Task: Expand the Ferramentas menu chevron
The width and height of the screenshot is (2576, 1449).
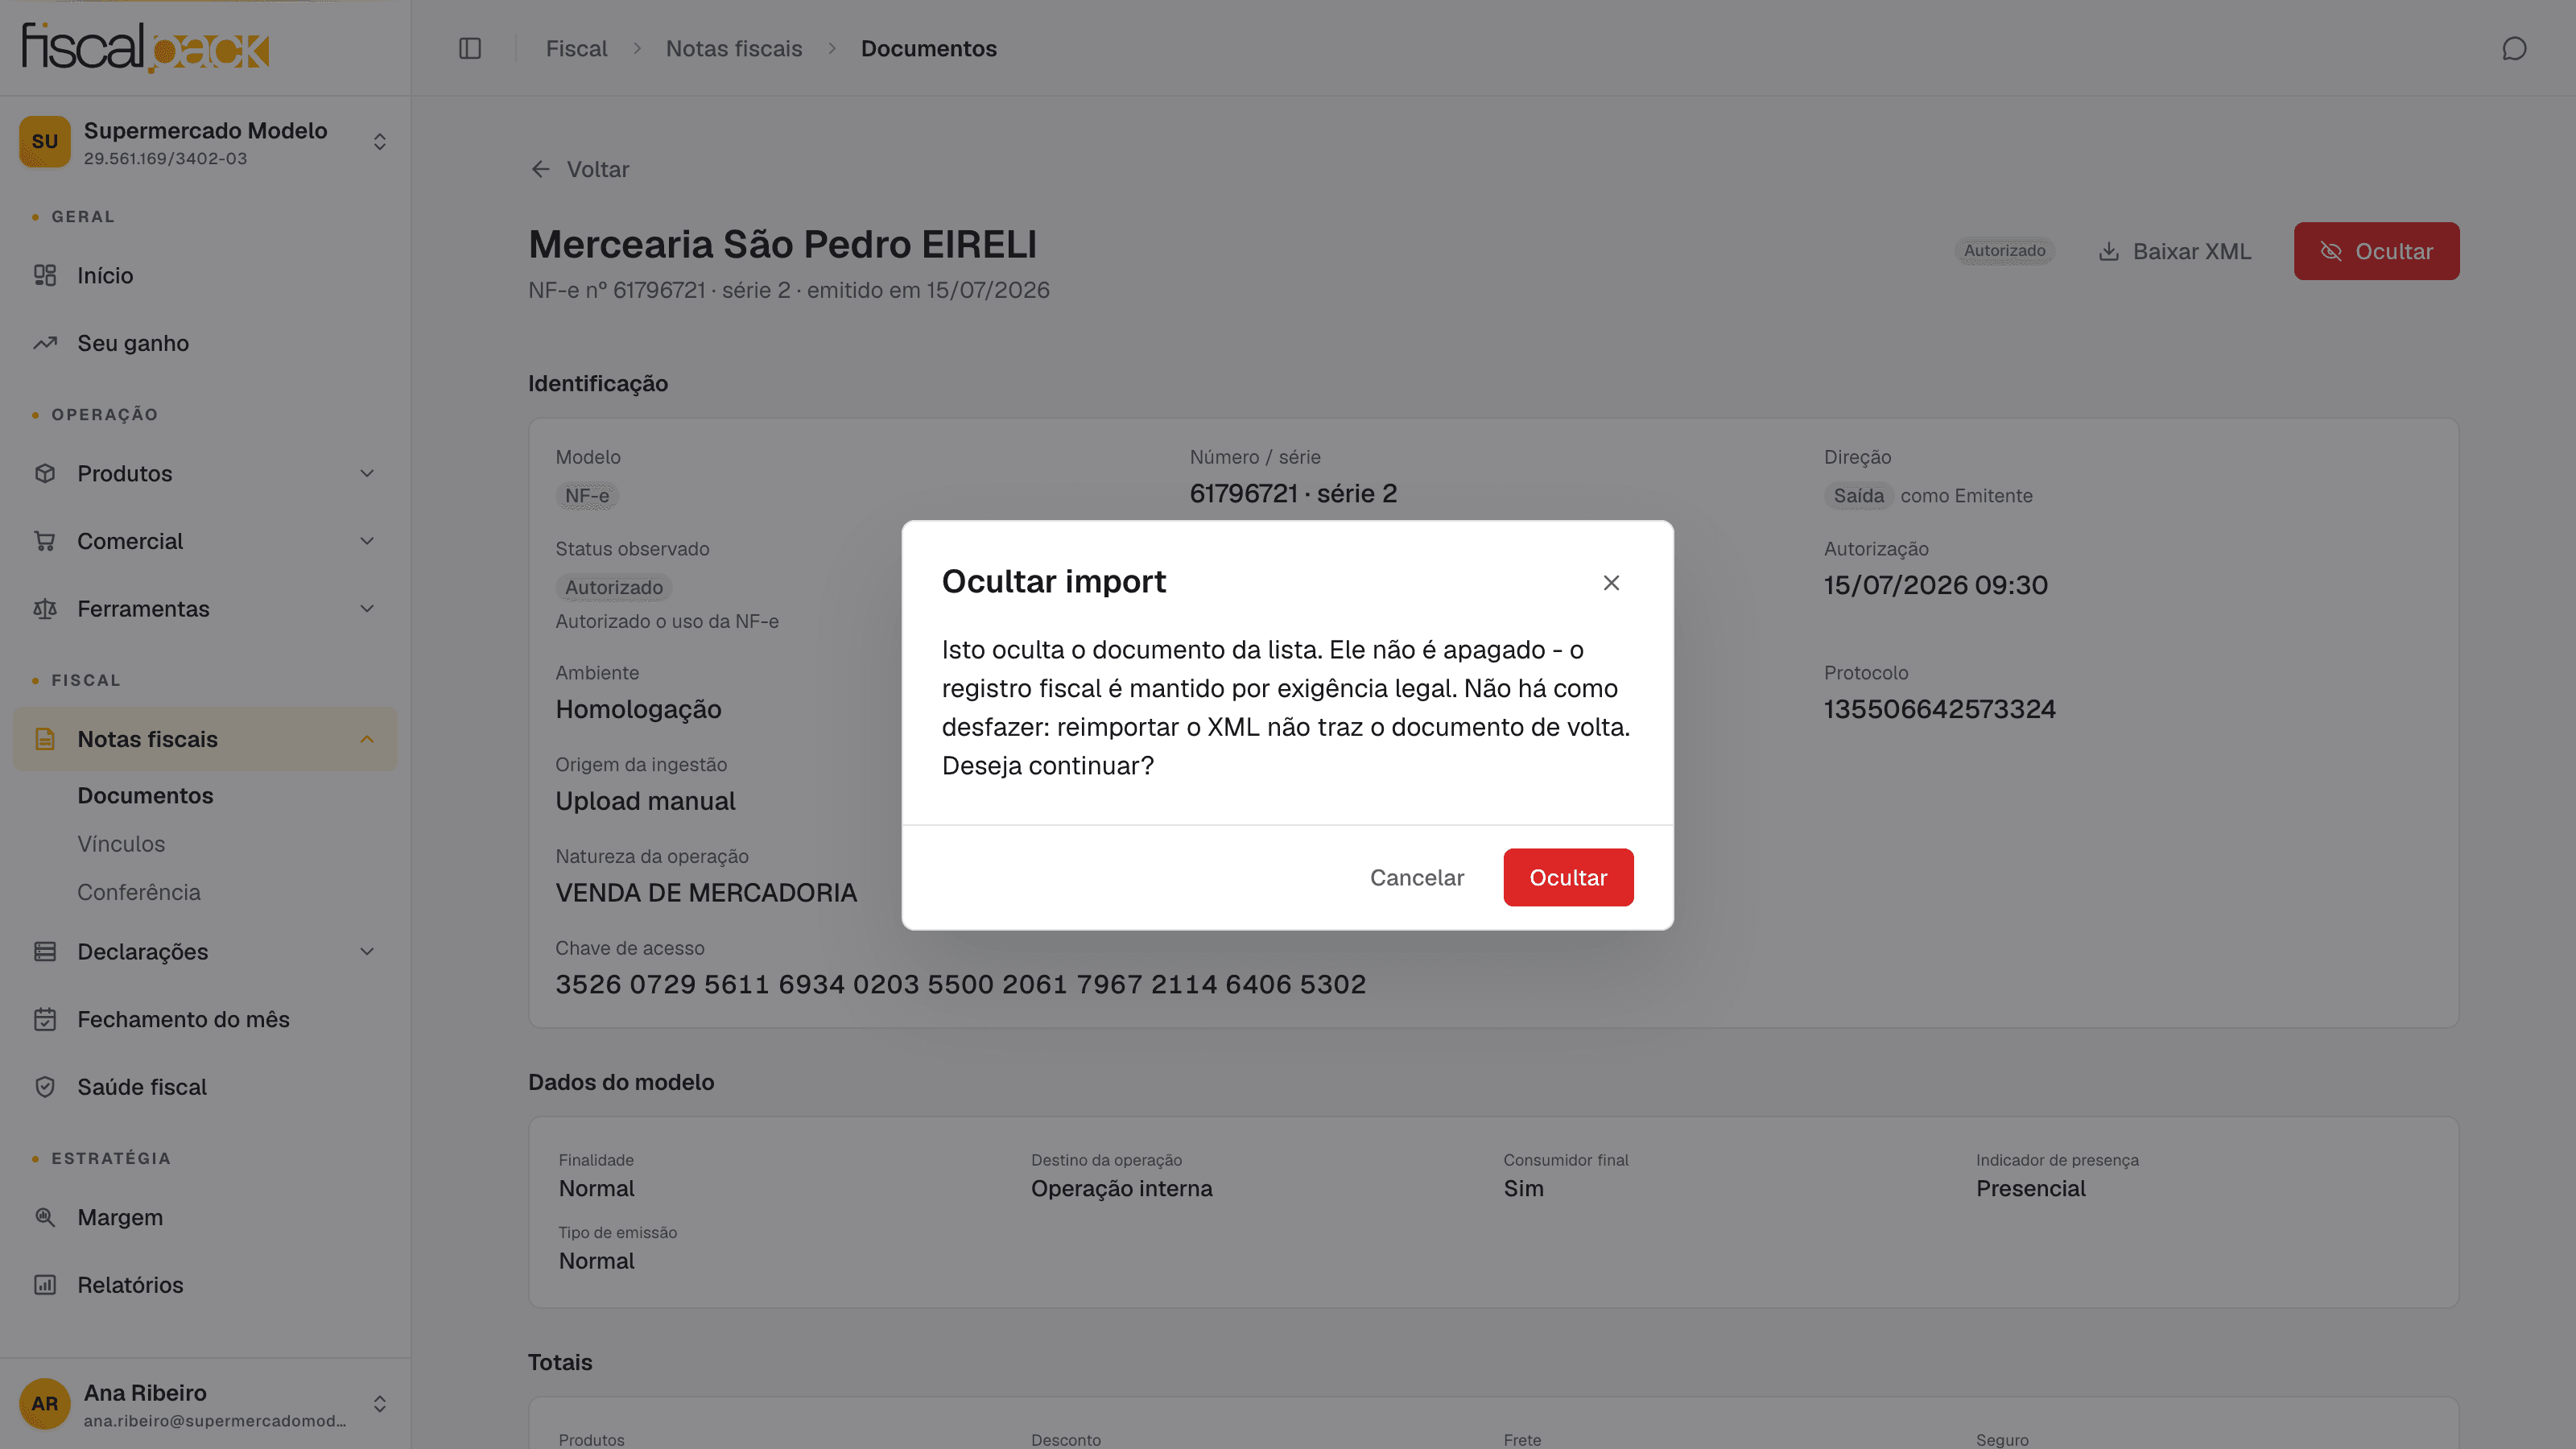Action: [367, 609]
